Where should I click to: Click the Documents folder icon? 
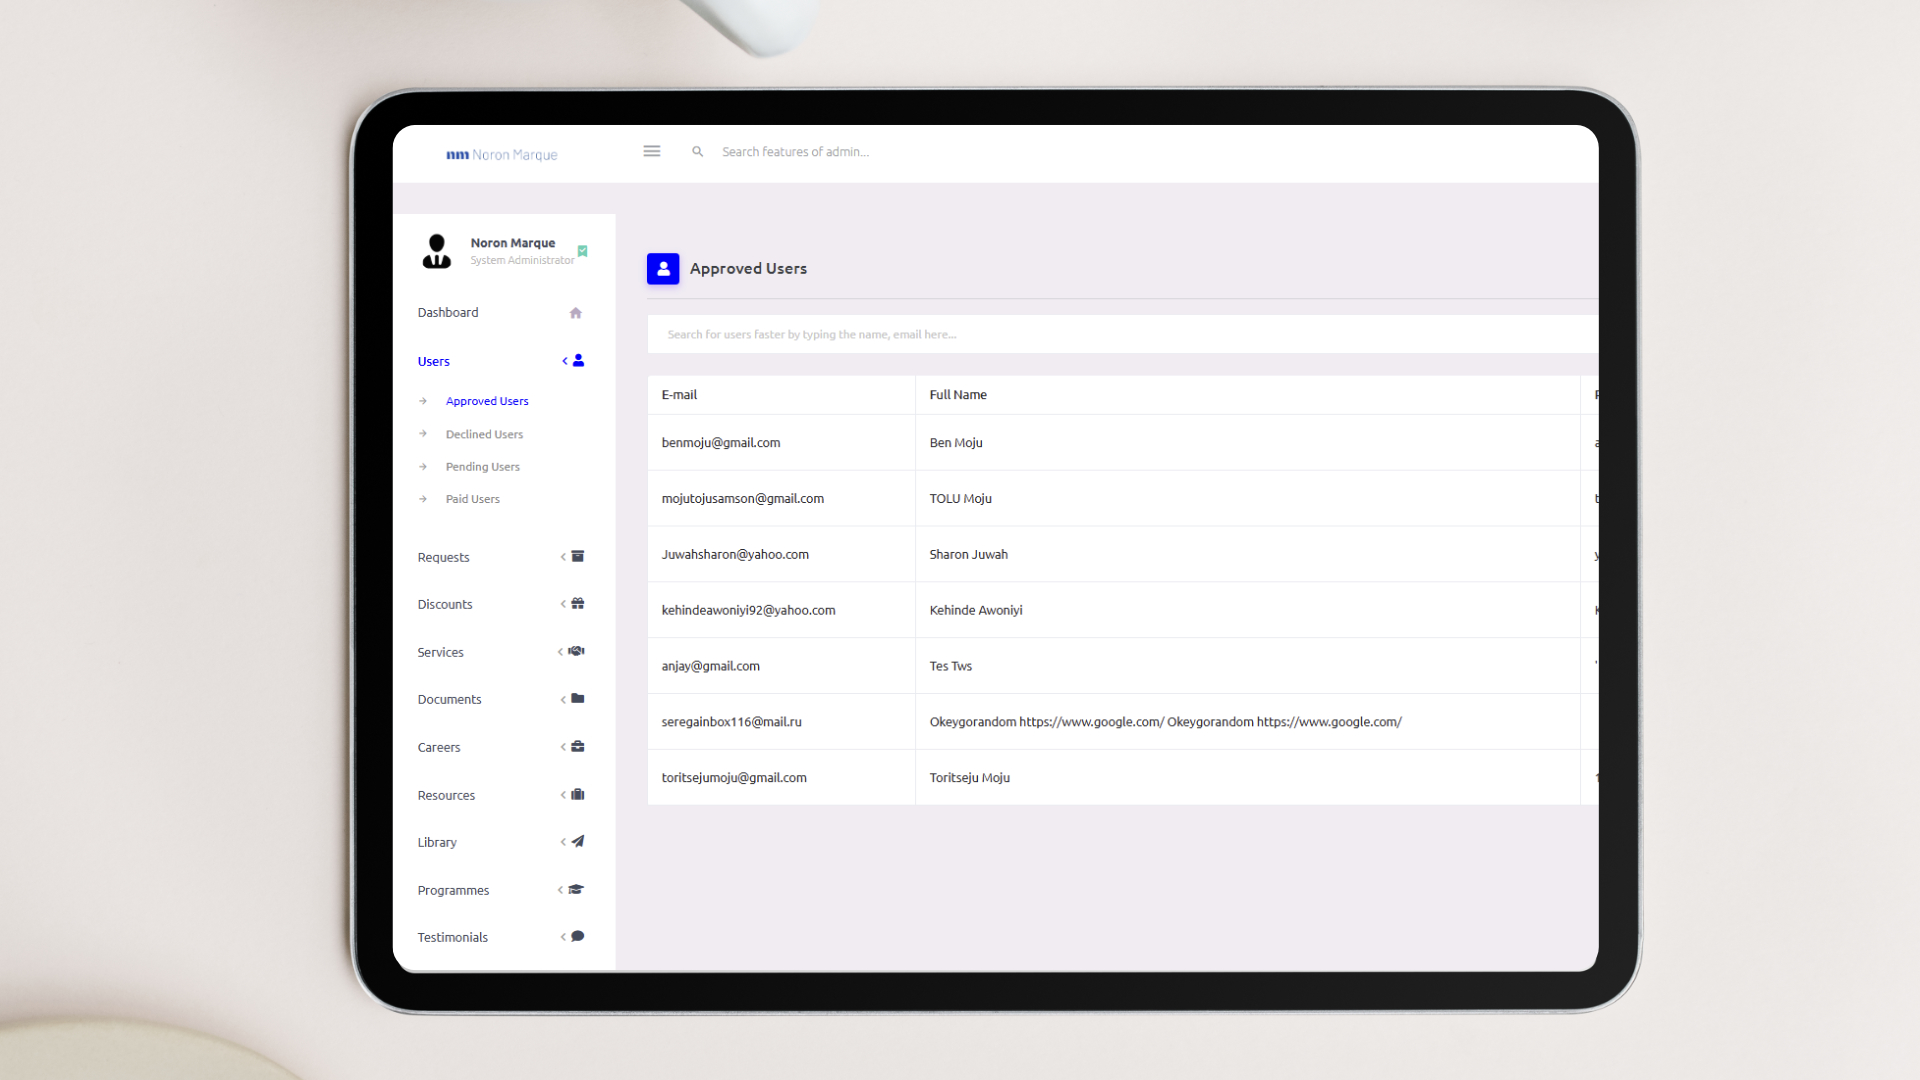point(577,699)
